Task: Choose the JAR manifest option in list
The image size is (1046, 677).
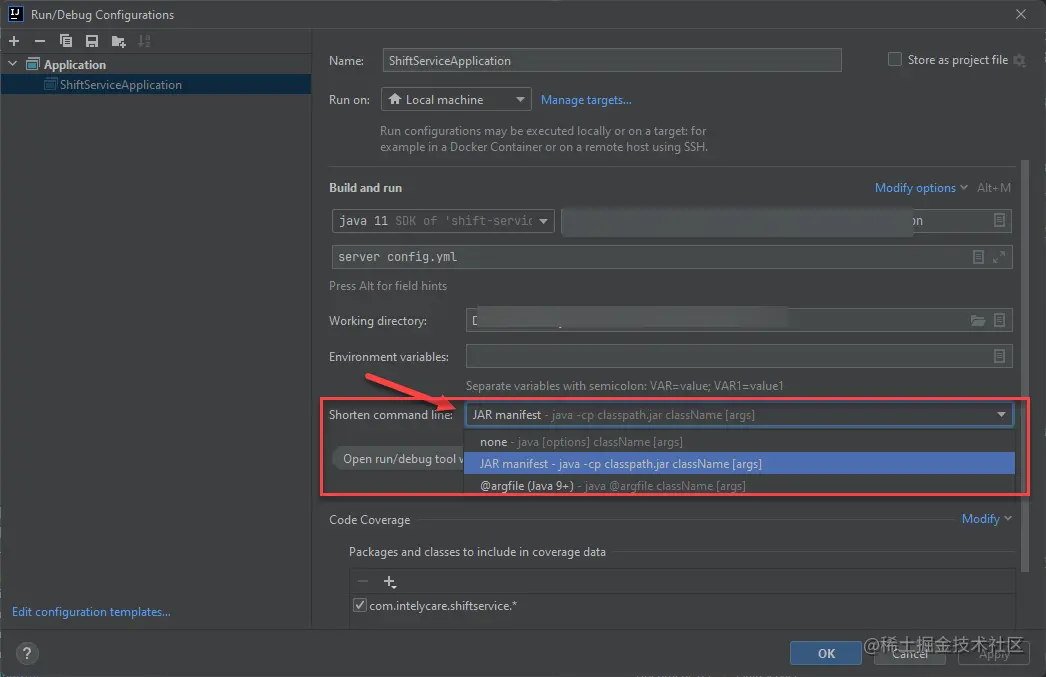Action: (x=739, y=464)
